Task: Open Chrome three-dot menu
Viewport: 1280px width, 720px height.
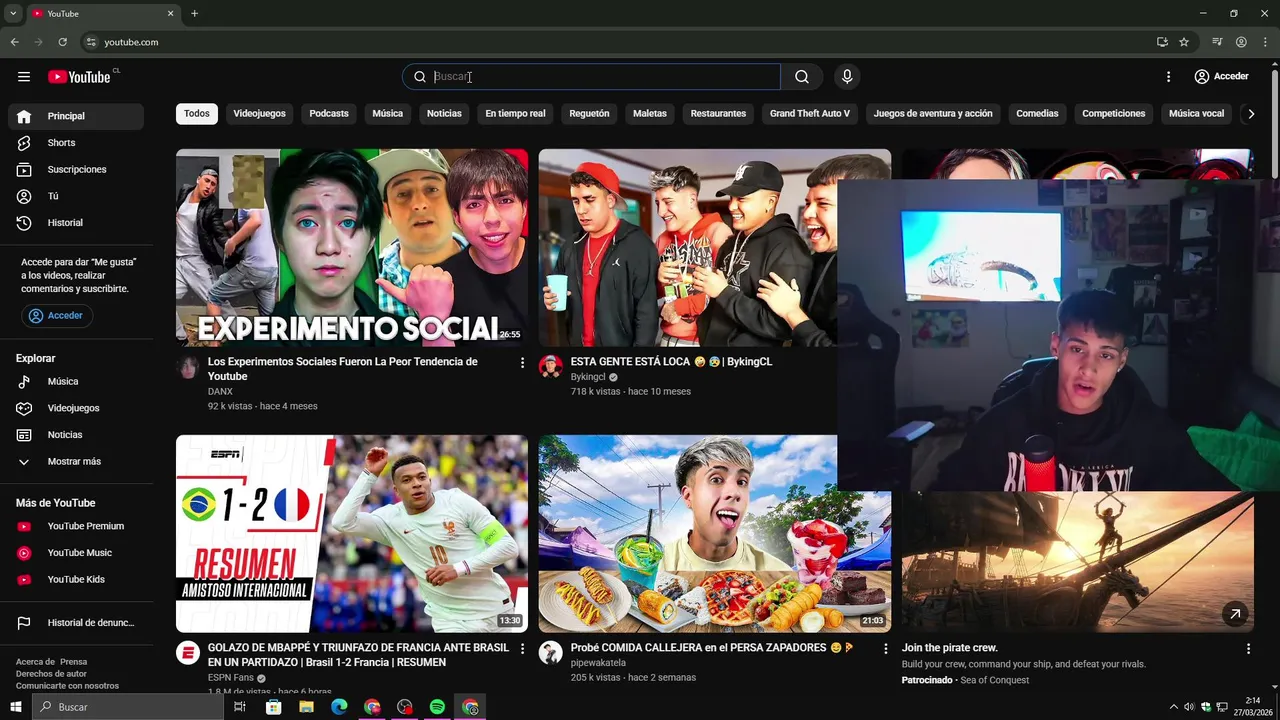Action: 1264,42
